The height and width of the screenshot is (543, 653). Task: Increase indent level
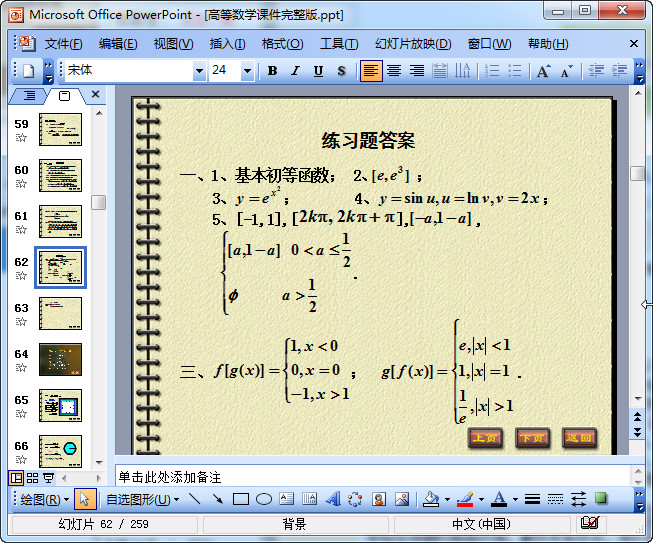coord(619,71)
